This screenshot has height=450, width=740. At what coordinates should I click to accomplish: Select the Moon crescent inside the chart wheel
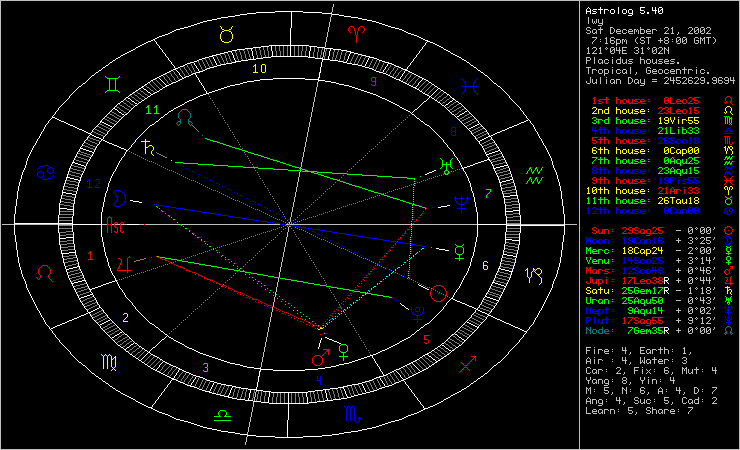(x=120, y=197)
